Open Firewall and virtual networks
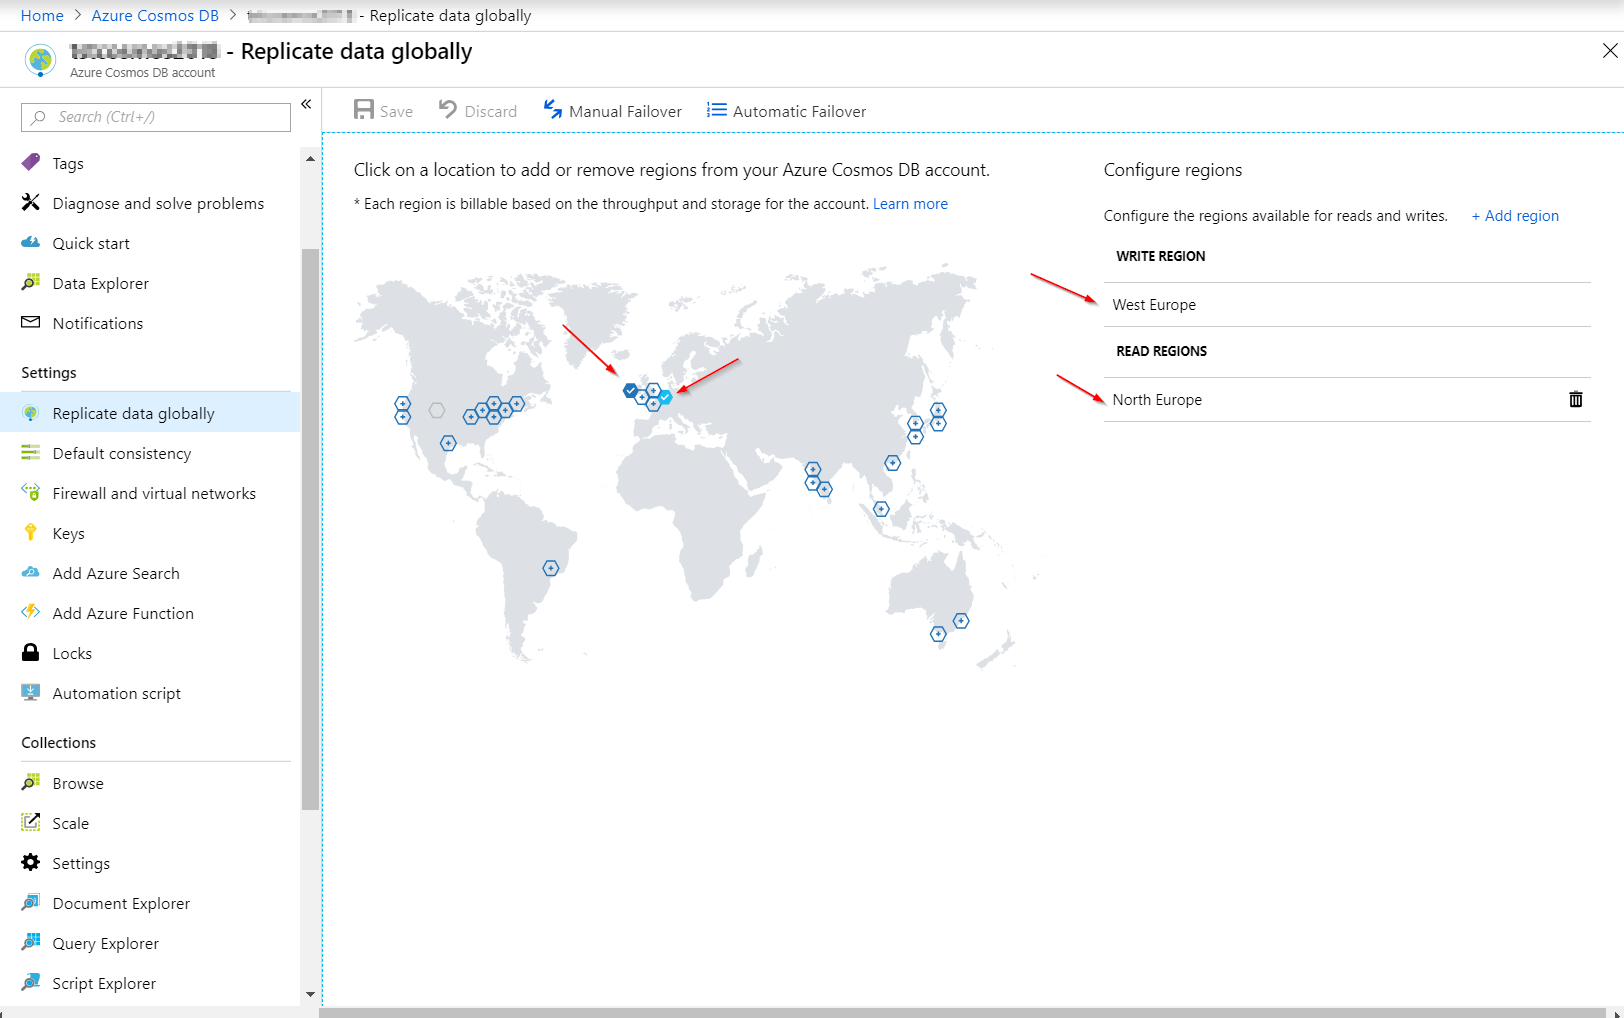This screenshot has width=1624, height=1018. [154, 493]
